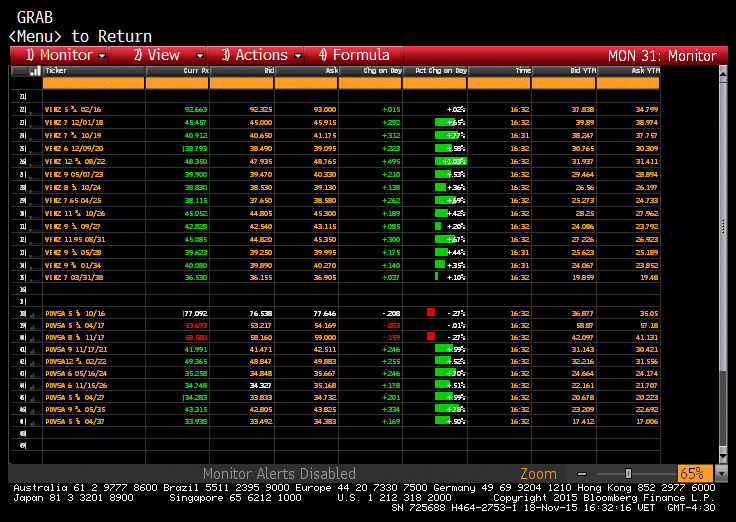Open the chart icon in the table header
This screenshot has height=522, width=736.
click(x=35, y=71)
